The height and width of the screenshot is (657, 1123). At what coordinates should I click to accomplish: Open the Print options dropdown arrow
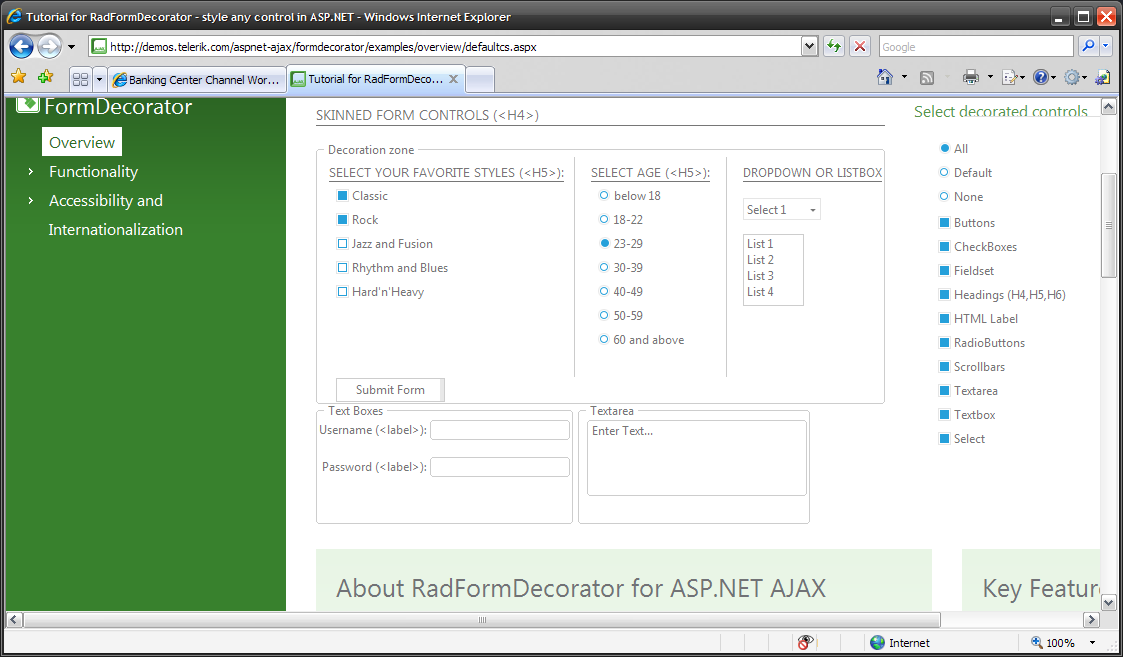coord(990,77)
